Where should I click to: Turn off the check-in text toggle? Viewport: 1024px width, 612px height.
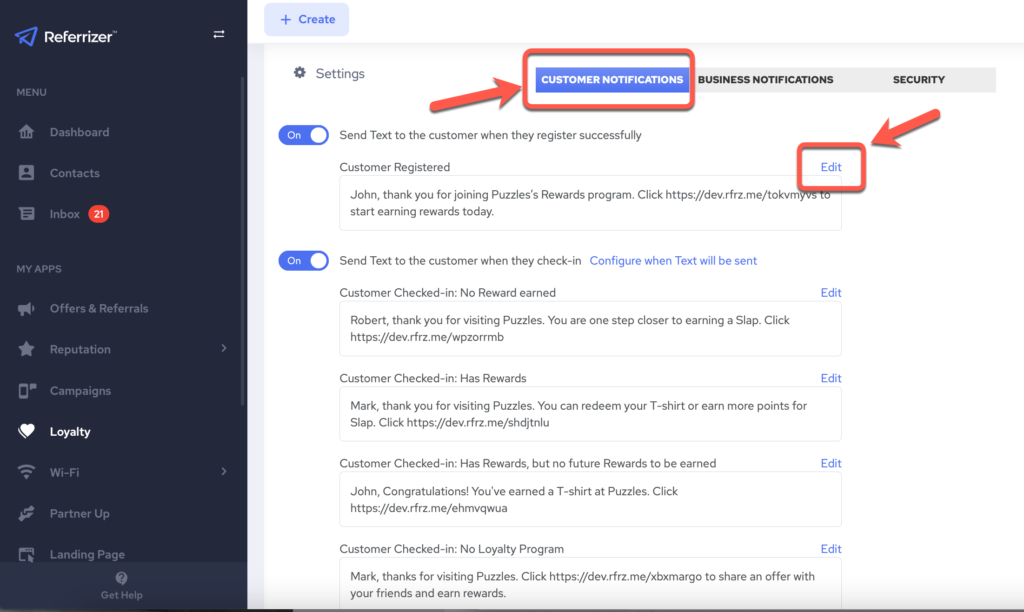(x=303, y=261)
